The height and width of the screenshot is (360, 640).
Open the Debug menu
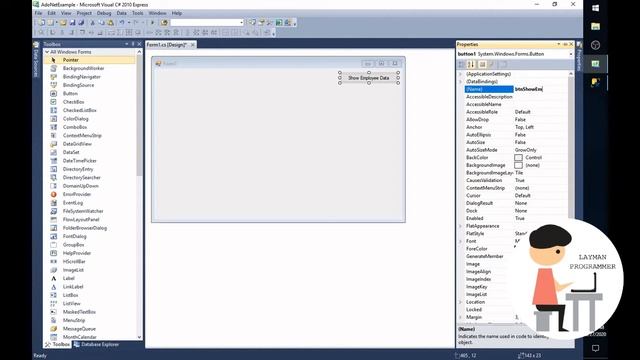(104, 13)
